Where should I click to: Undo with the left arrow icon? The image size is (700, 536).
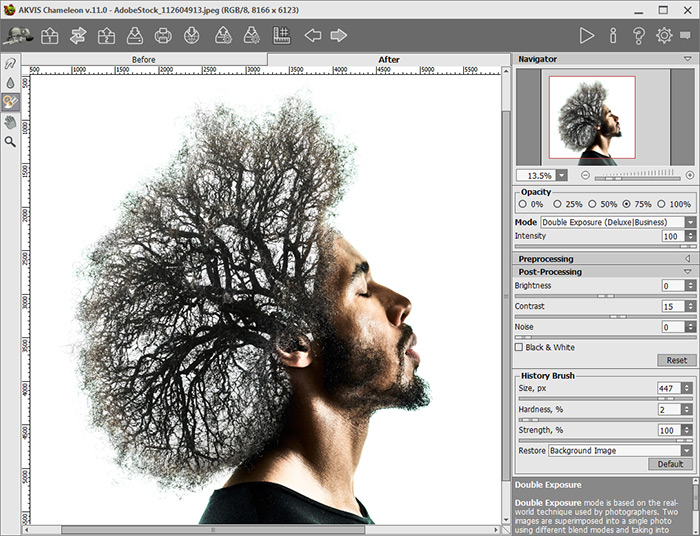click(x=313, y=35)
